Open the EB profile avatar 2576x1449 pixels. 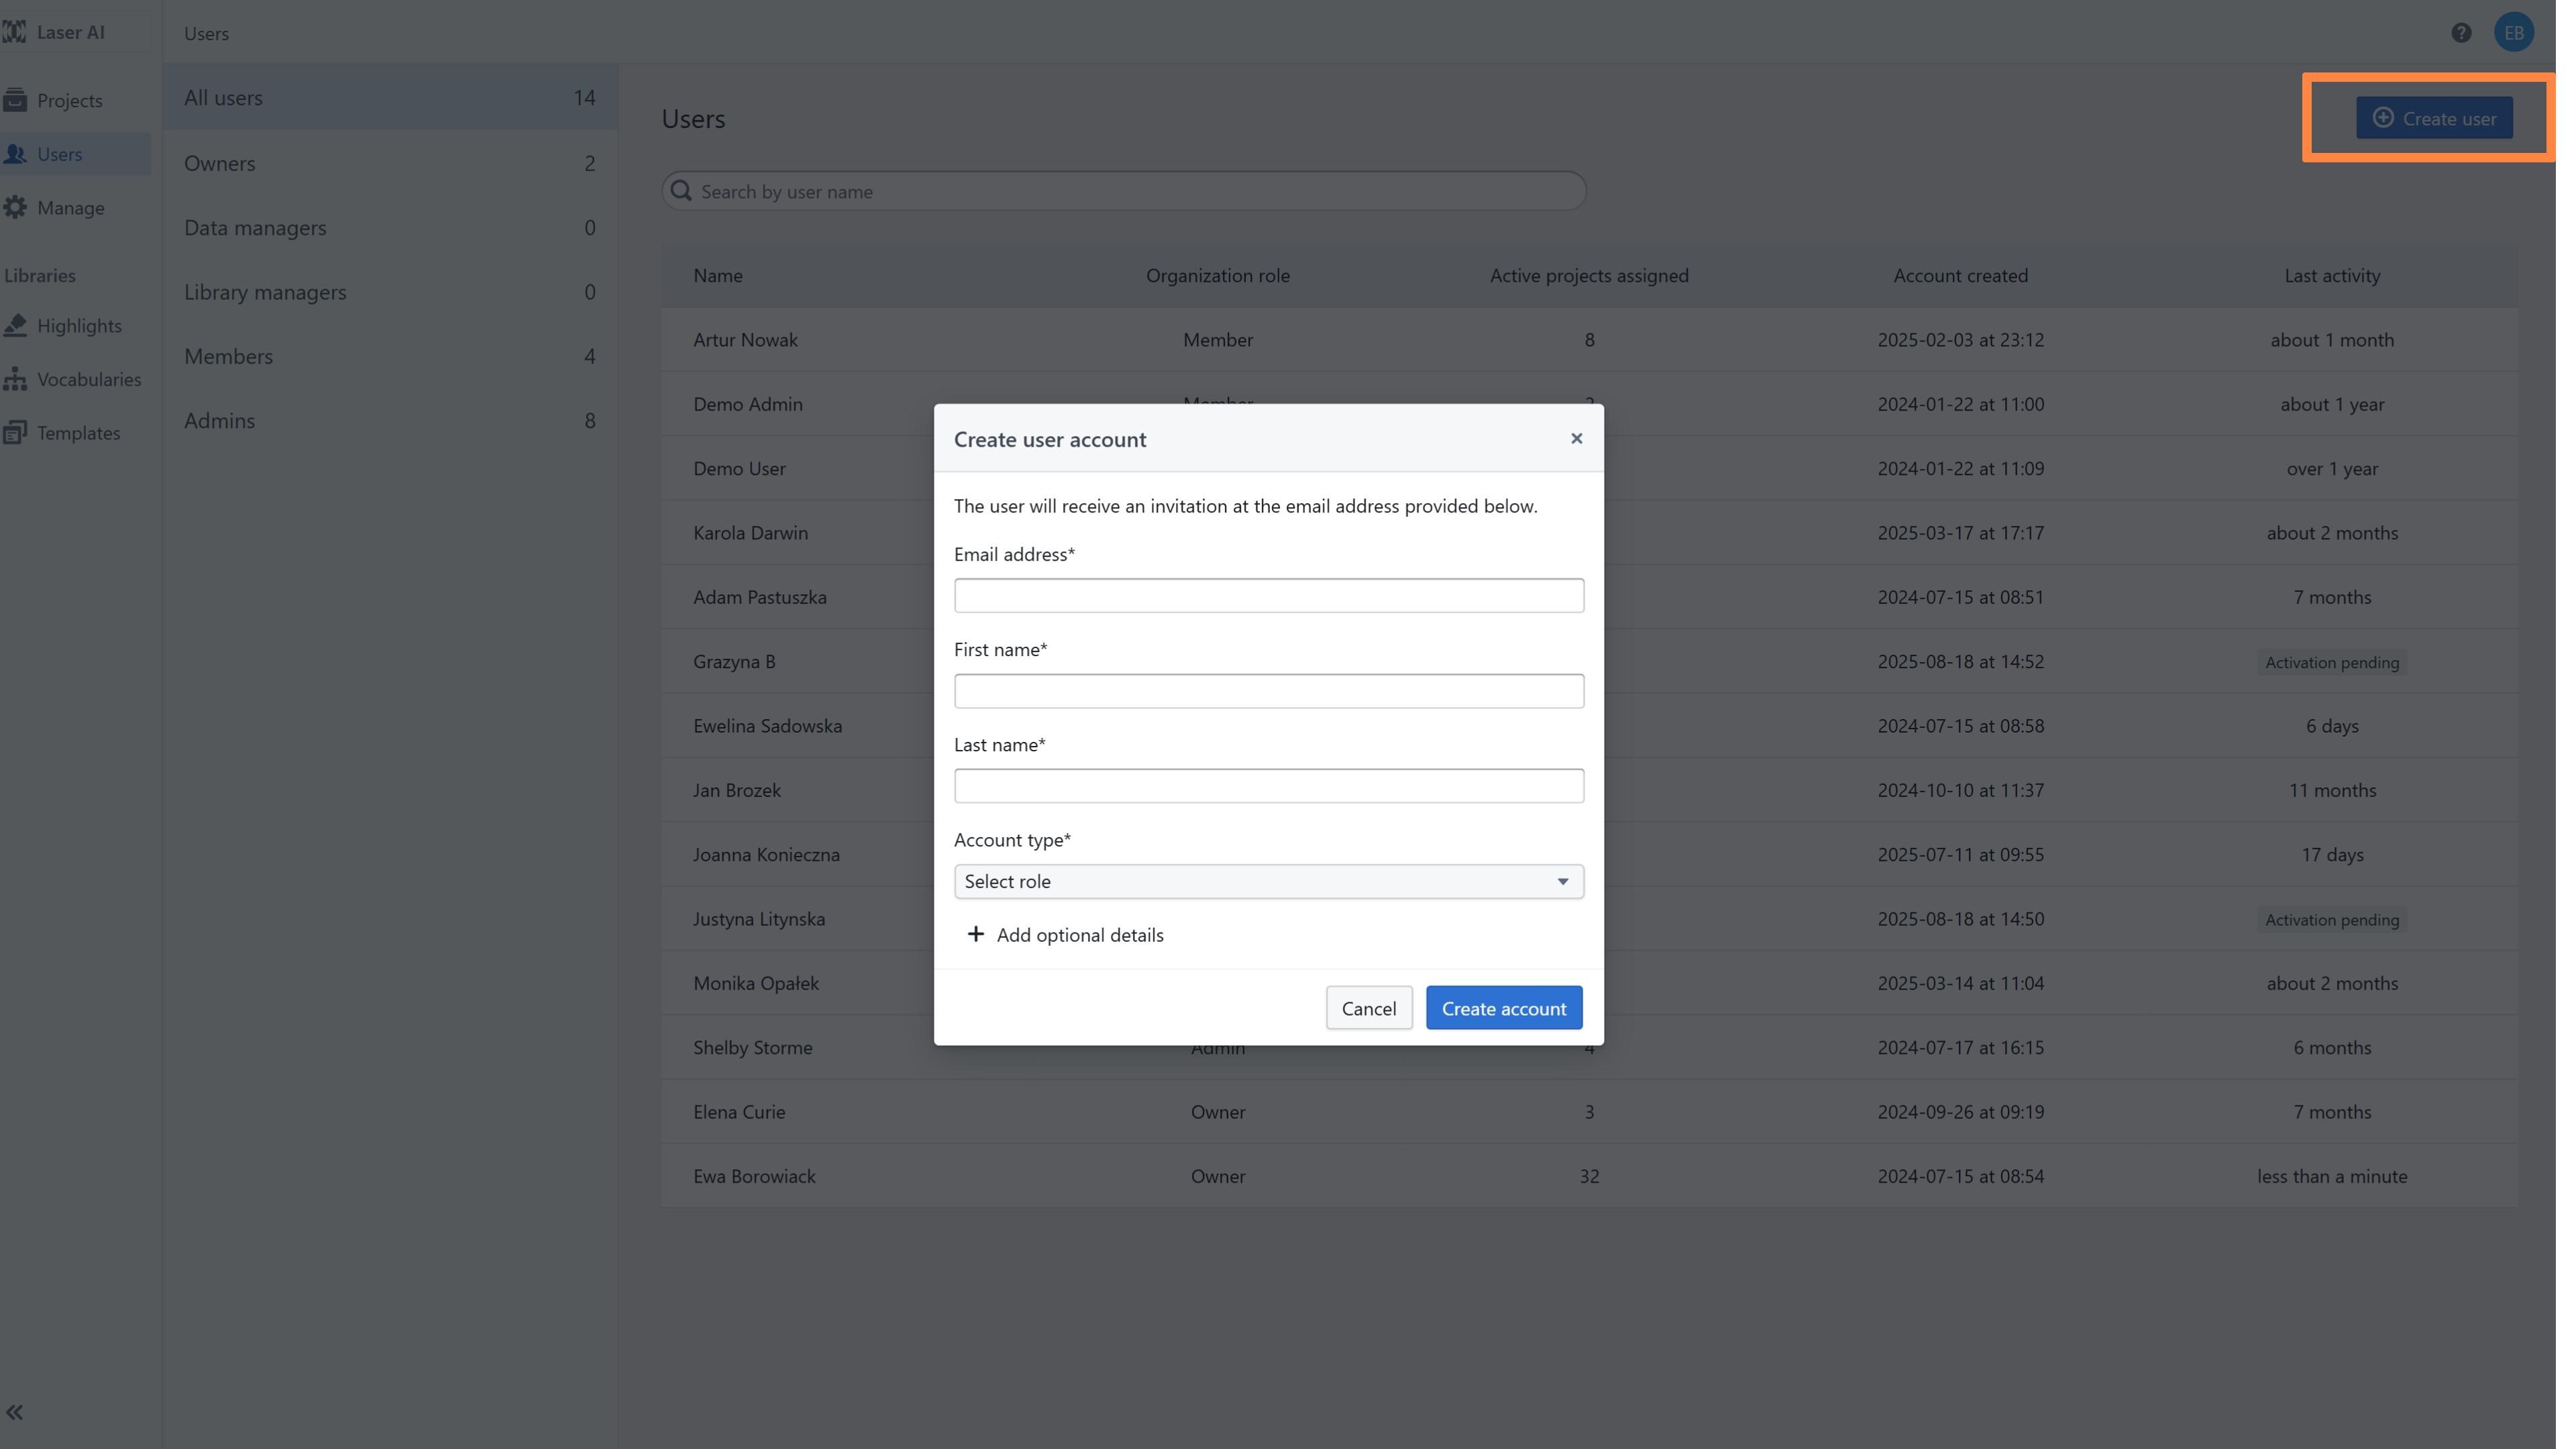[2513, 33]
